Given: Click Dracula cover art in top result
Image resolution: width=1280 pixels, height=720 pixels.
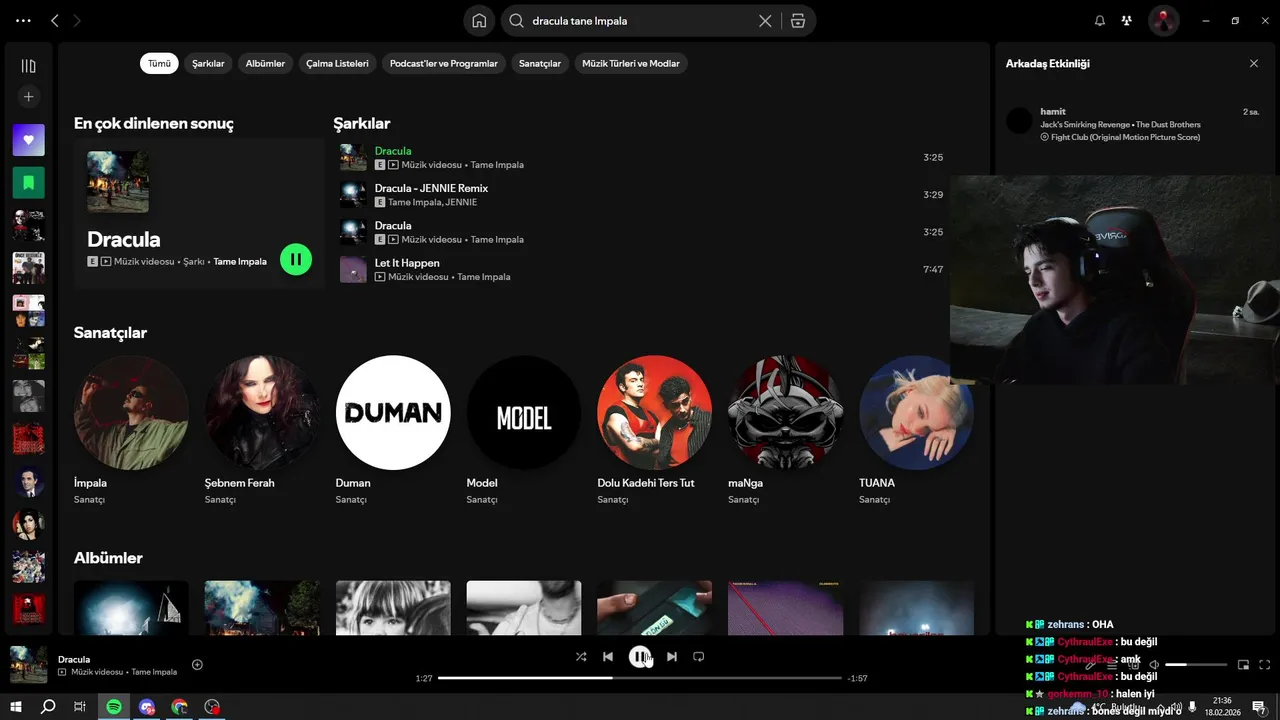Looking at the screenshot, I should [118, 182].
